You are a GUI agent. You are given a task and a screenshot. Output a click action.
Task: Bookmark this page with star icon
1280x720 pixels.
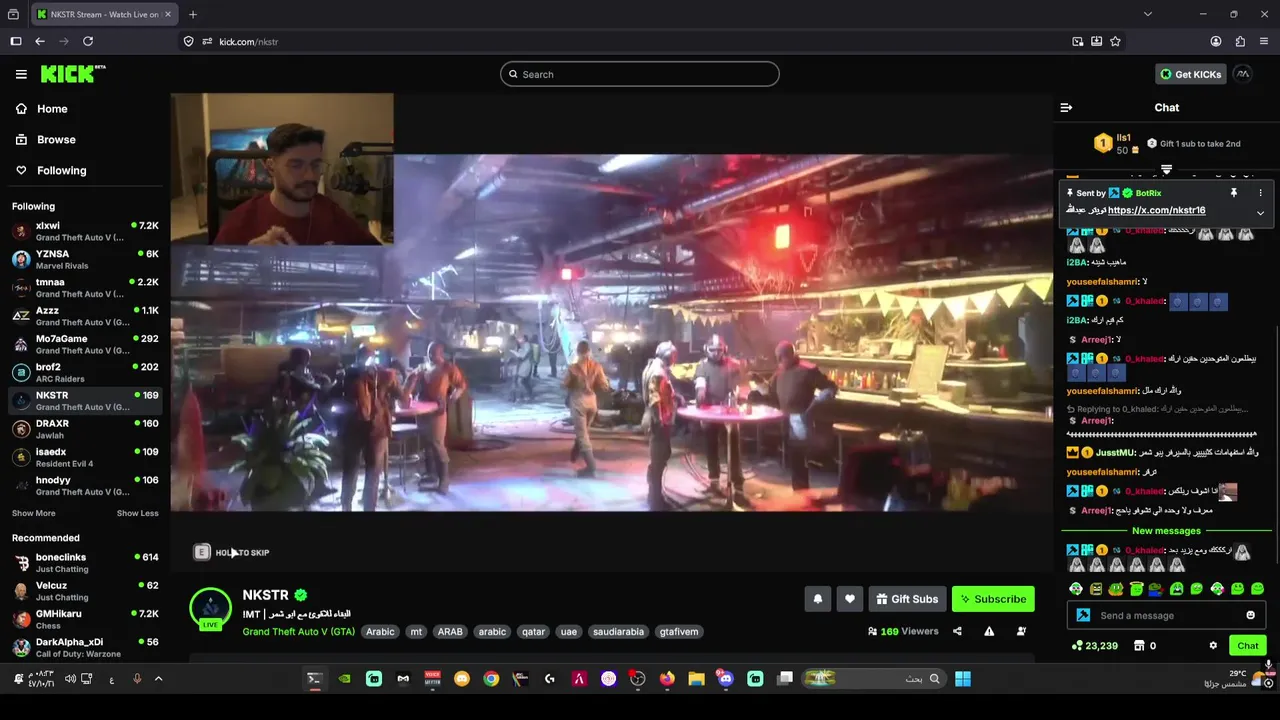[x=1115, y=41]
